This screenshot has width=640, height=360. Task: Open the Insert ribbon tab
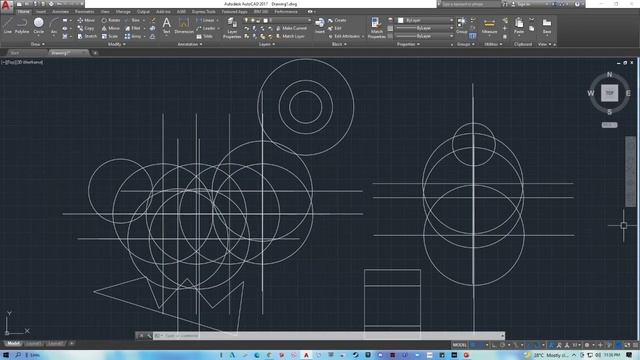[41, 12]
